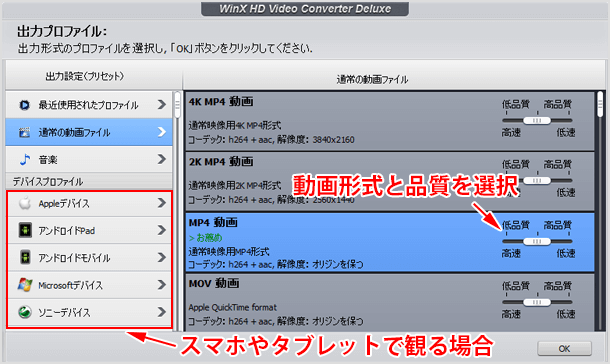This screenshot has height=364, width=610.
Task: Click the music note icon
Action: [25, 159]
